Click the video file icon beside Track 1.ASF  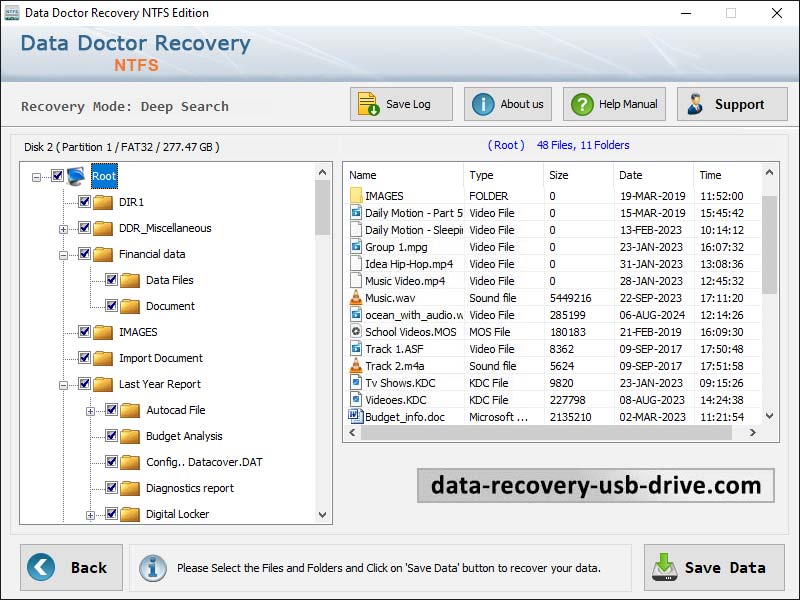[x=356, y=348]
